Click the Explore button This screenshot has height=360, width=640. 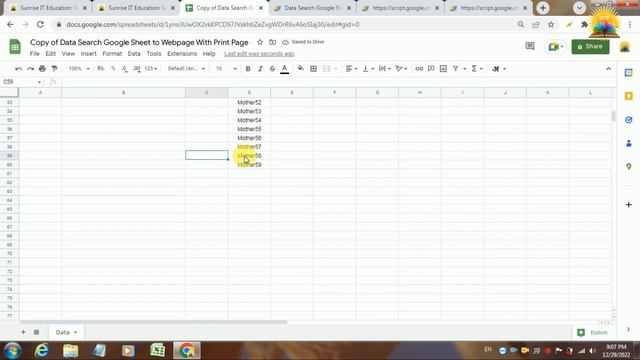coord(593,333)
